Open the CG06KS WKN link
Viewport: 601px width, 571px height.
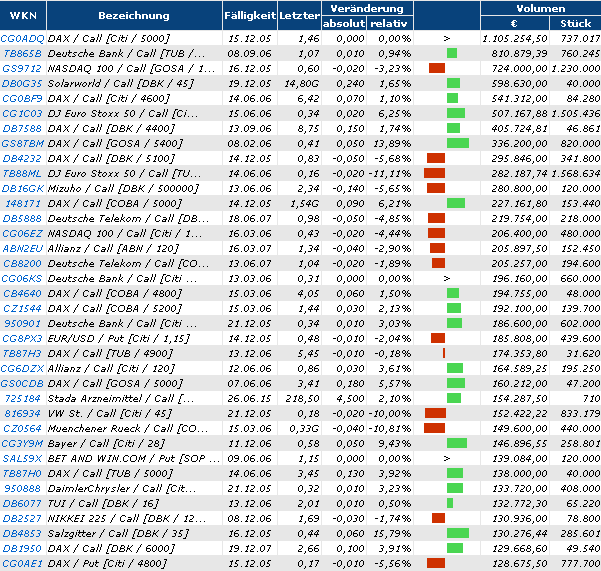pos(22,279)
